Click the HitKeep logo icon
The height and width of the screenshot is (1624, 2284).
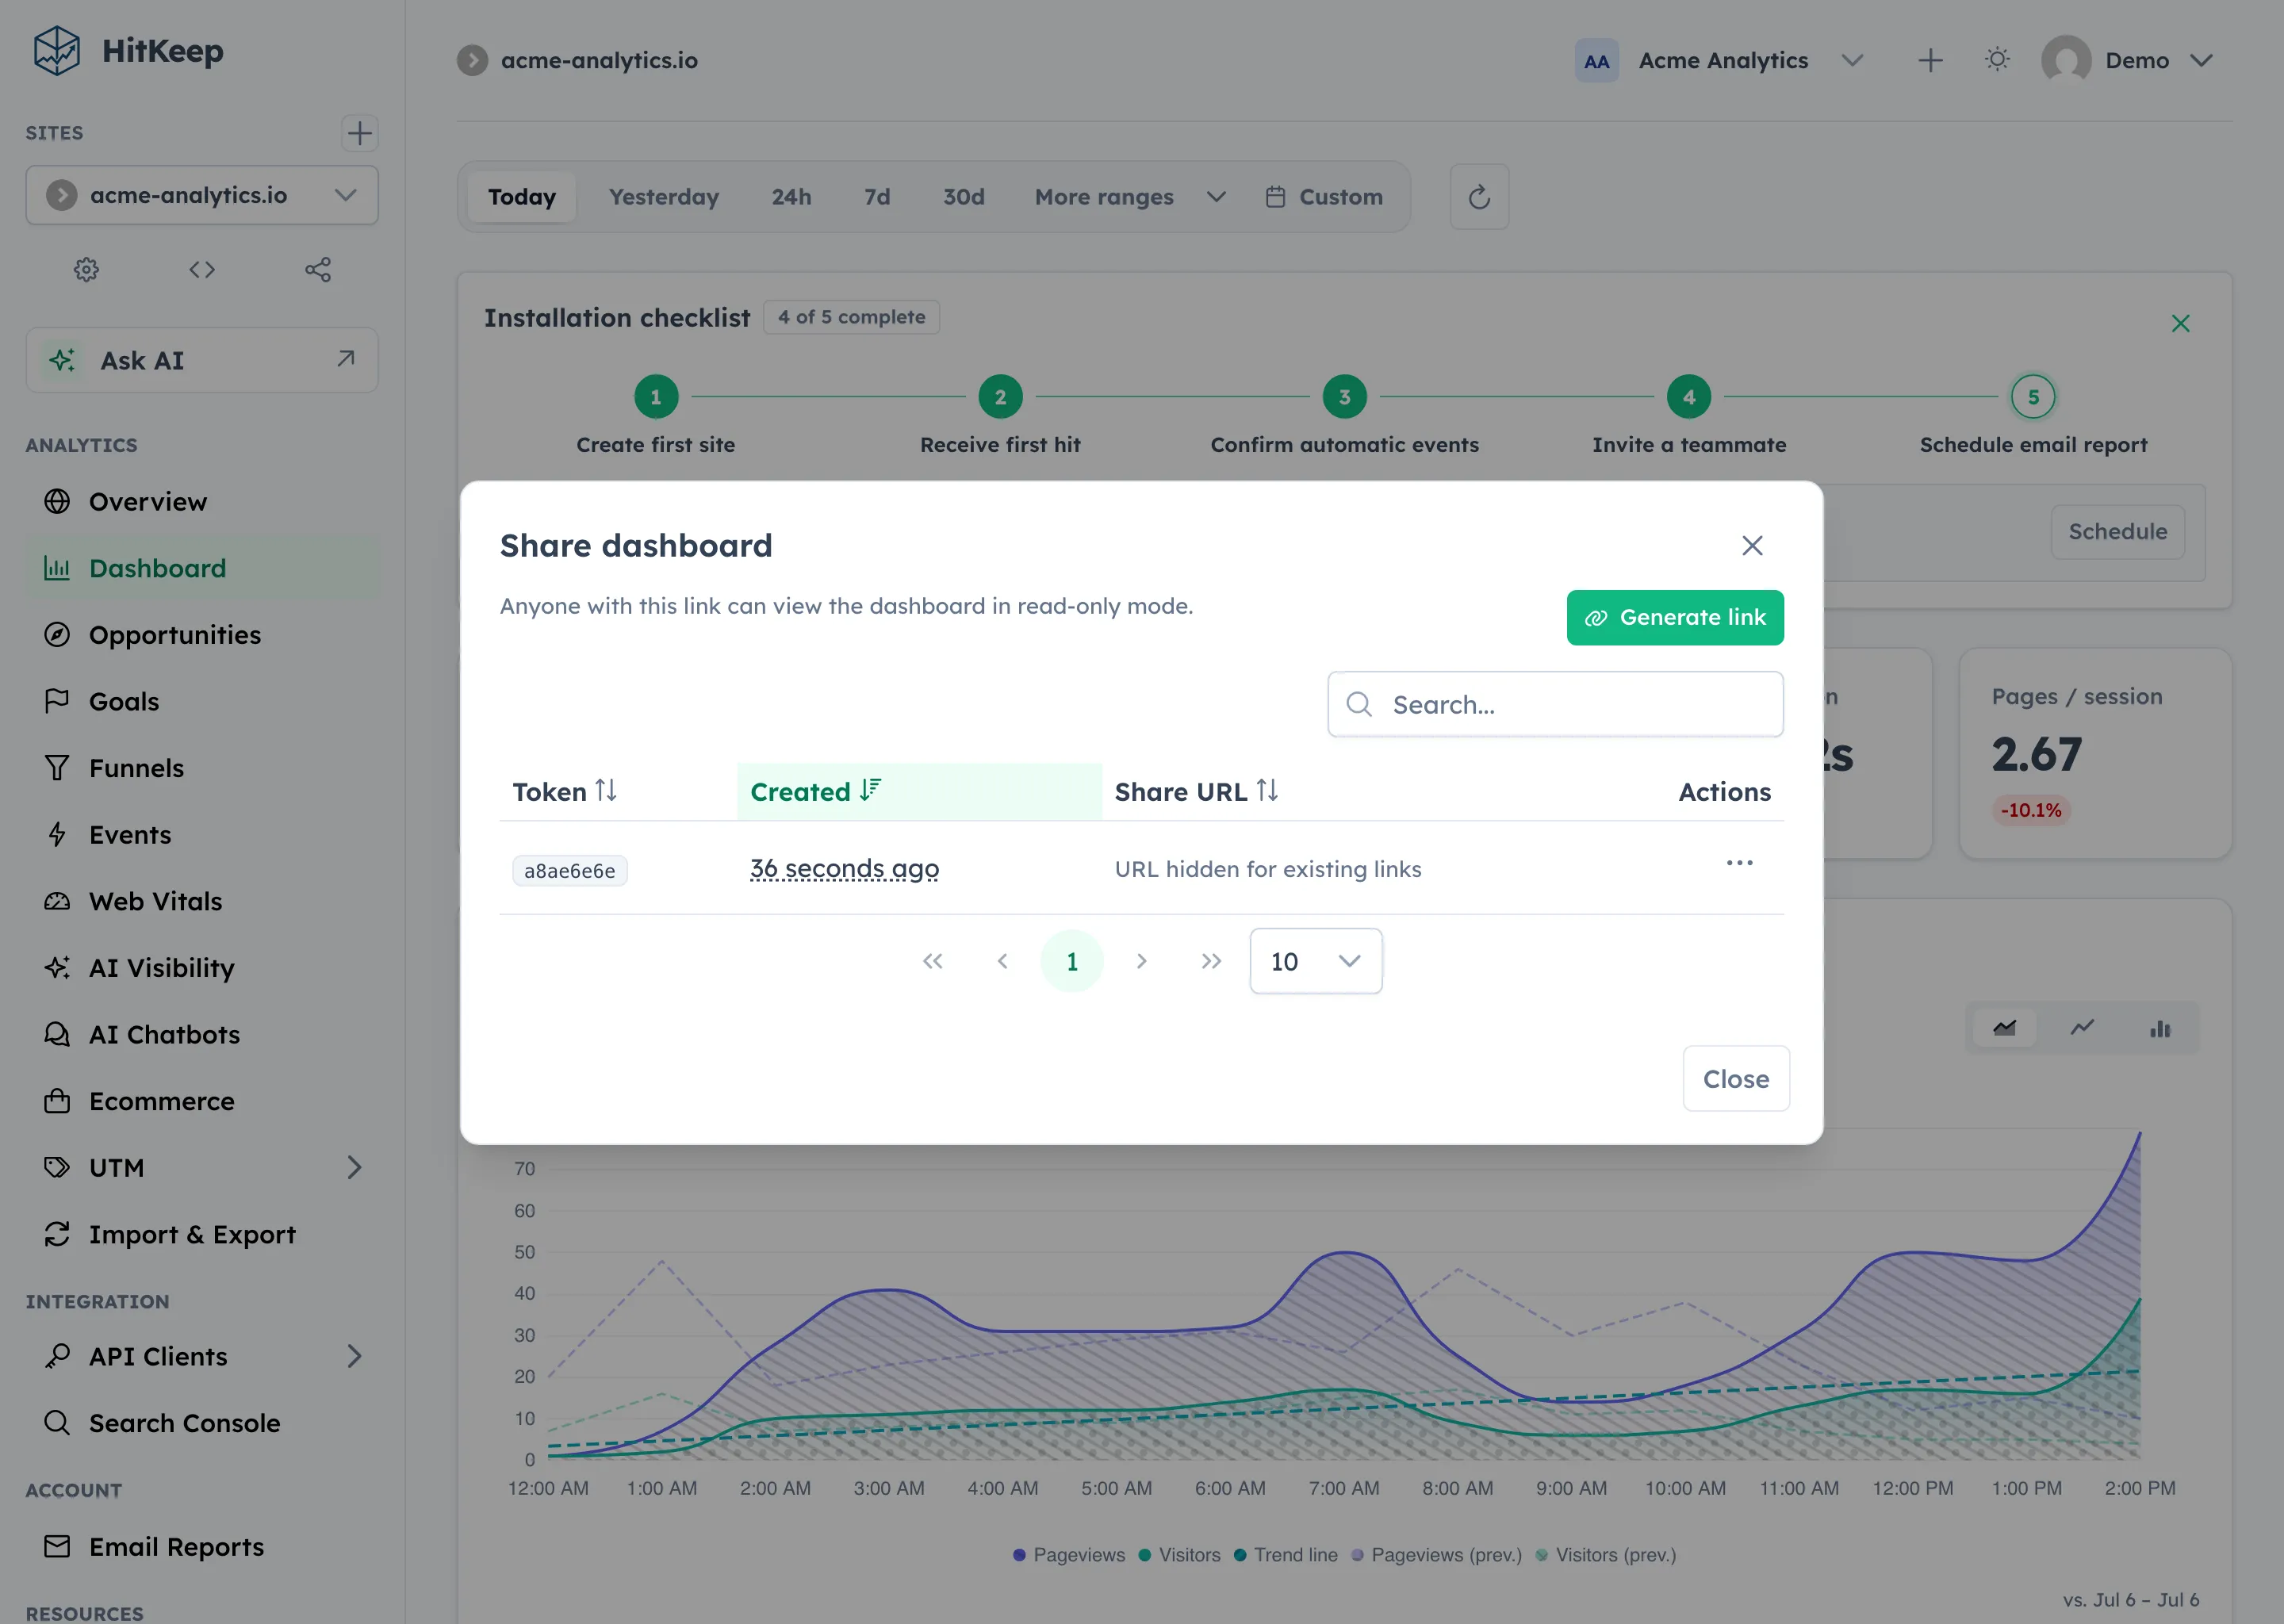pos(56,51)
